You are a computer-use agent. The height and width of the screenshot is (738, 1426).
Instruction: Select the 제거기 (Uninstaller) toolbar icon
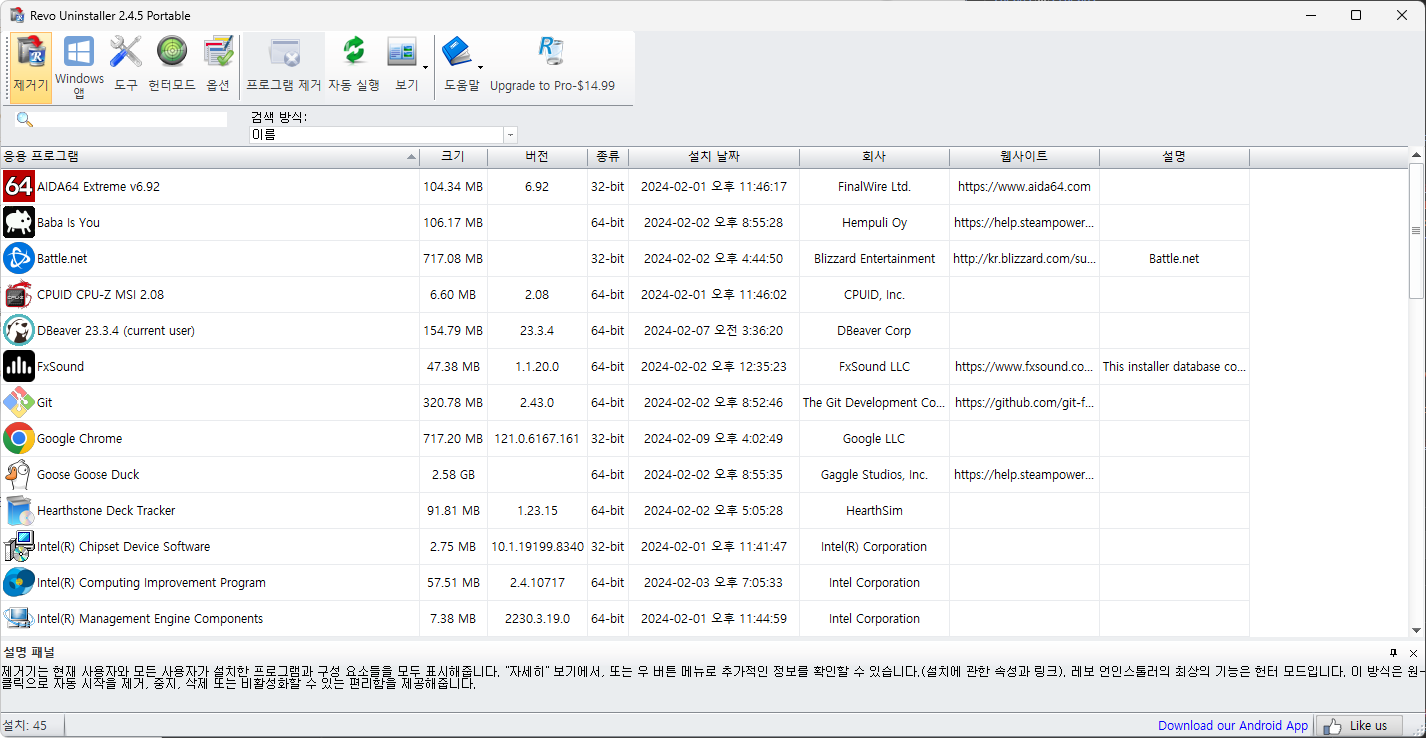(x=31, y=67)
